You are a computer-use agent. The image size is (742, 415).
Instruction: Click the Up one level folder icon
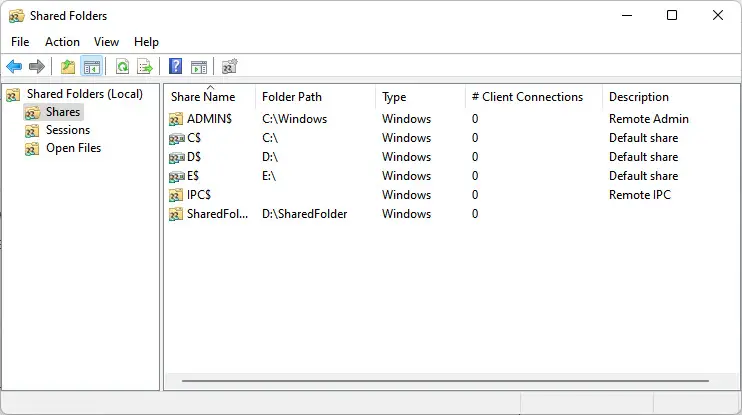(68, 67)
